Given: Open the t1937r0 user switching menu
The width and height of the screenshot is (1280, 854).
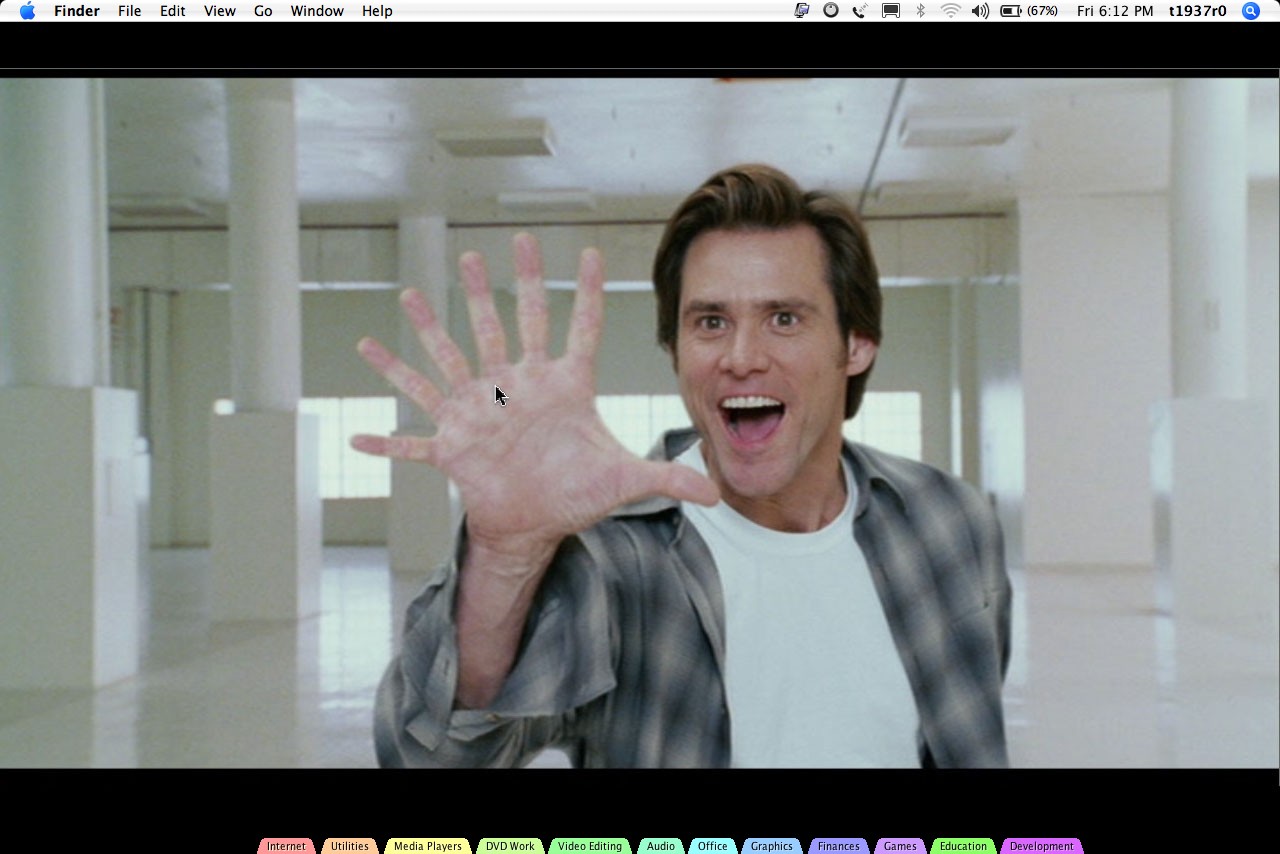Looking at the screenshot, I should pyautogui.click(x=1197, y=11).
